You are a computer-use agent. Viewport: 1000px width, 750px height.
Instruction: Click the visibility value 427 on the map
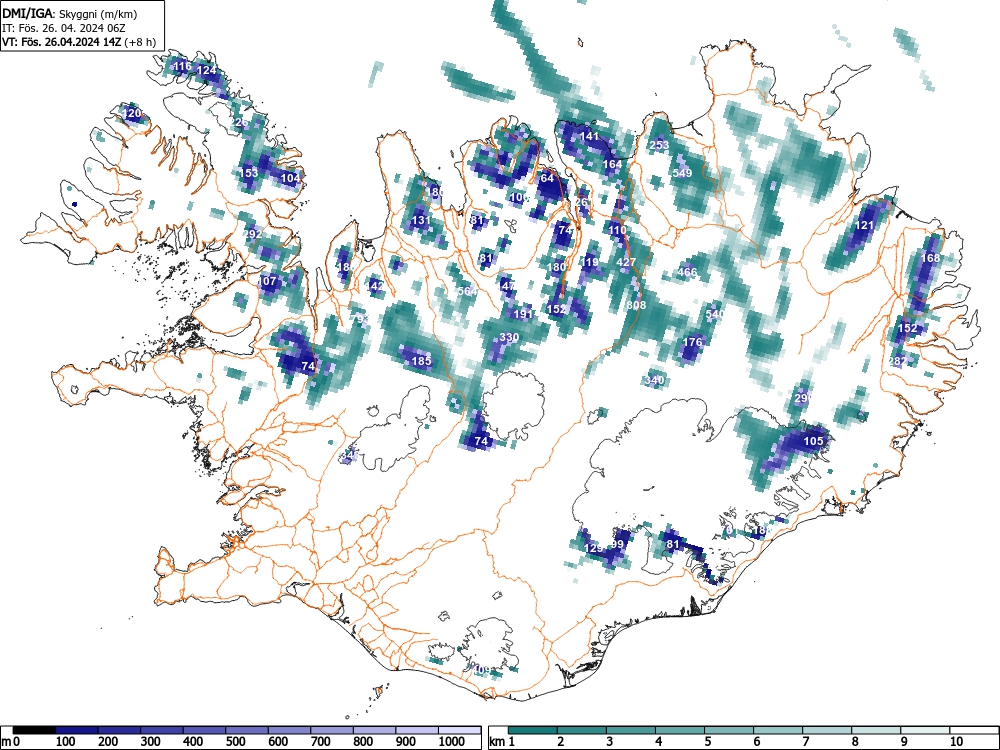626,262
